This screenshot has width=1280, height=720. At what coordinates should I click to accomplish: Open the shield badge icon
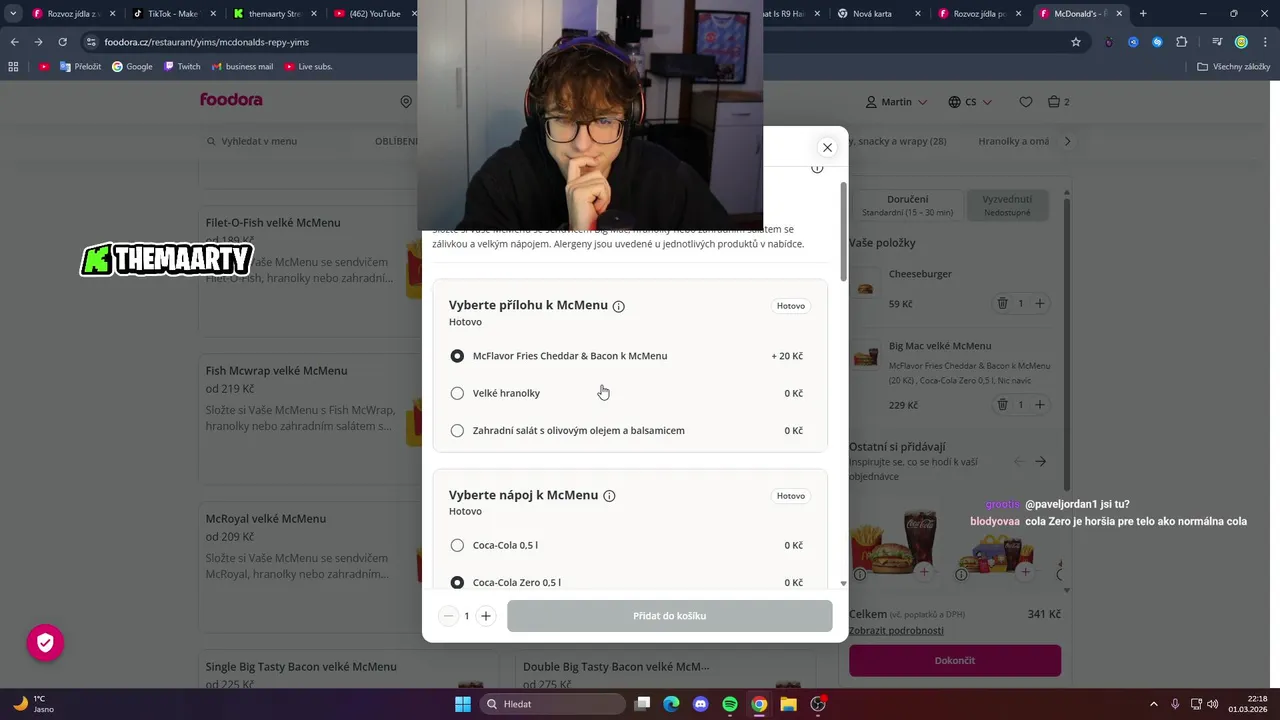point(45,643)
